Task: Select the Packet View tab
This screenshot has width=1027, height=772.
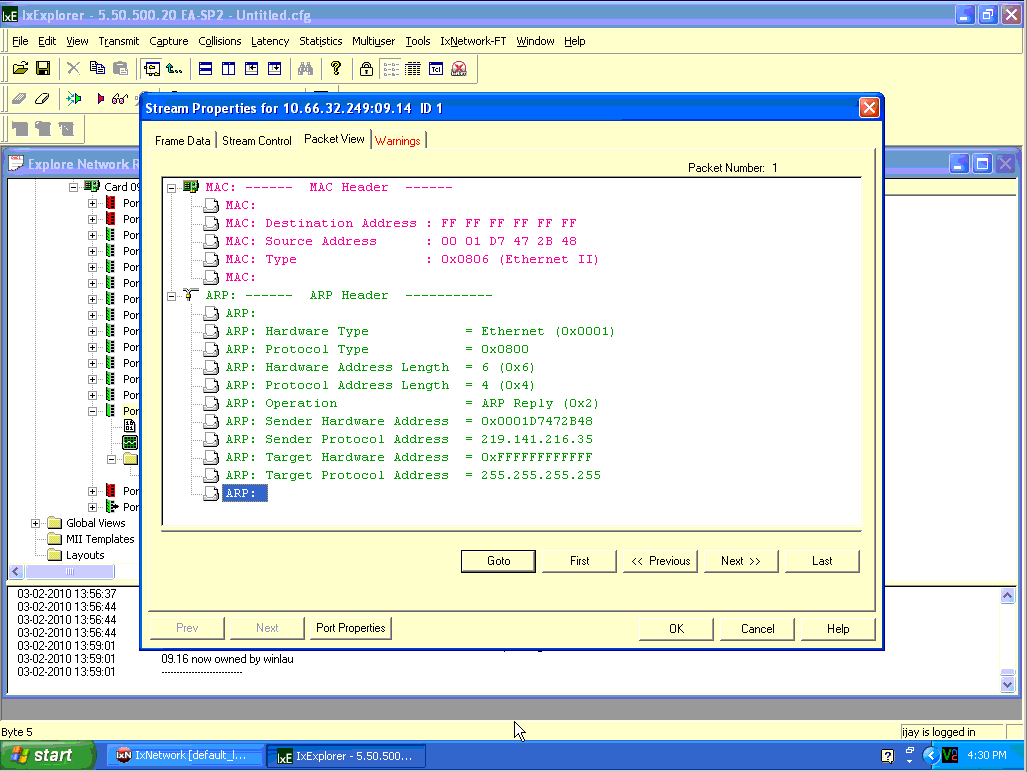Action: pyautogui.click(x=334, y=139)
